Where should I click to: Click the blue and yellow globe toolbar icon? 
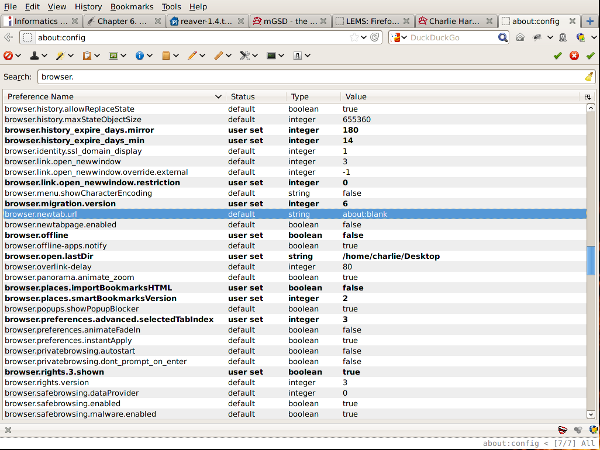pyautogui.click(x=580, y=38)
